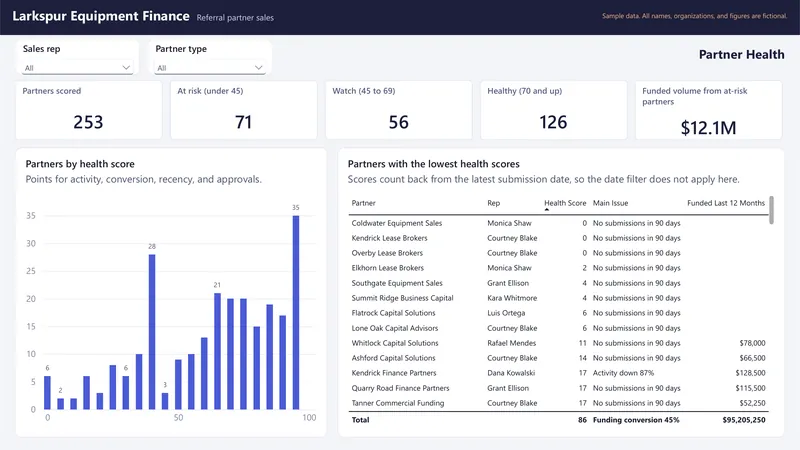Click rep Luis Ortega in the table
The height and width of the screenshot is (450, 800).
point(506,313)
